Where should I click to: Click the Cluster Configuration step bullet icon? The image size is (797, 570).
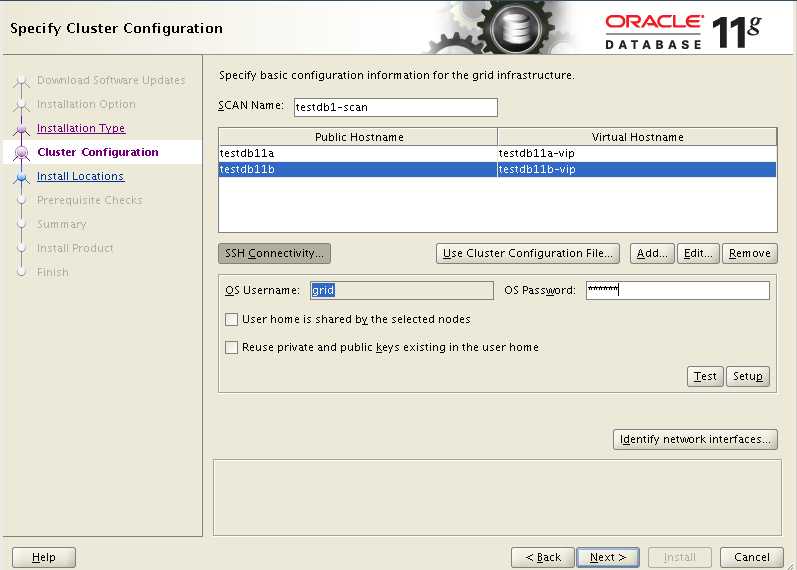click(21, 152)
